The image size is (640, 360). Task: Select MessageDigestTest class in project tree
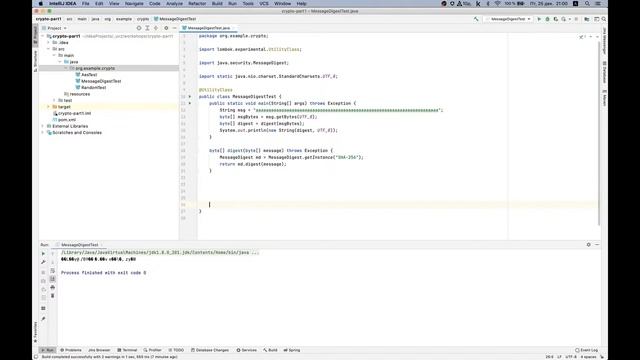click(x=98, y=81)
